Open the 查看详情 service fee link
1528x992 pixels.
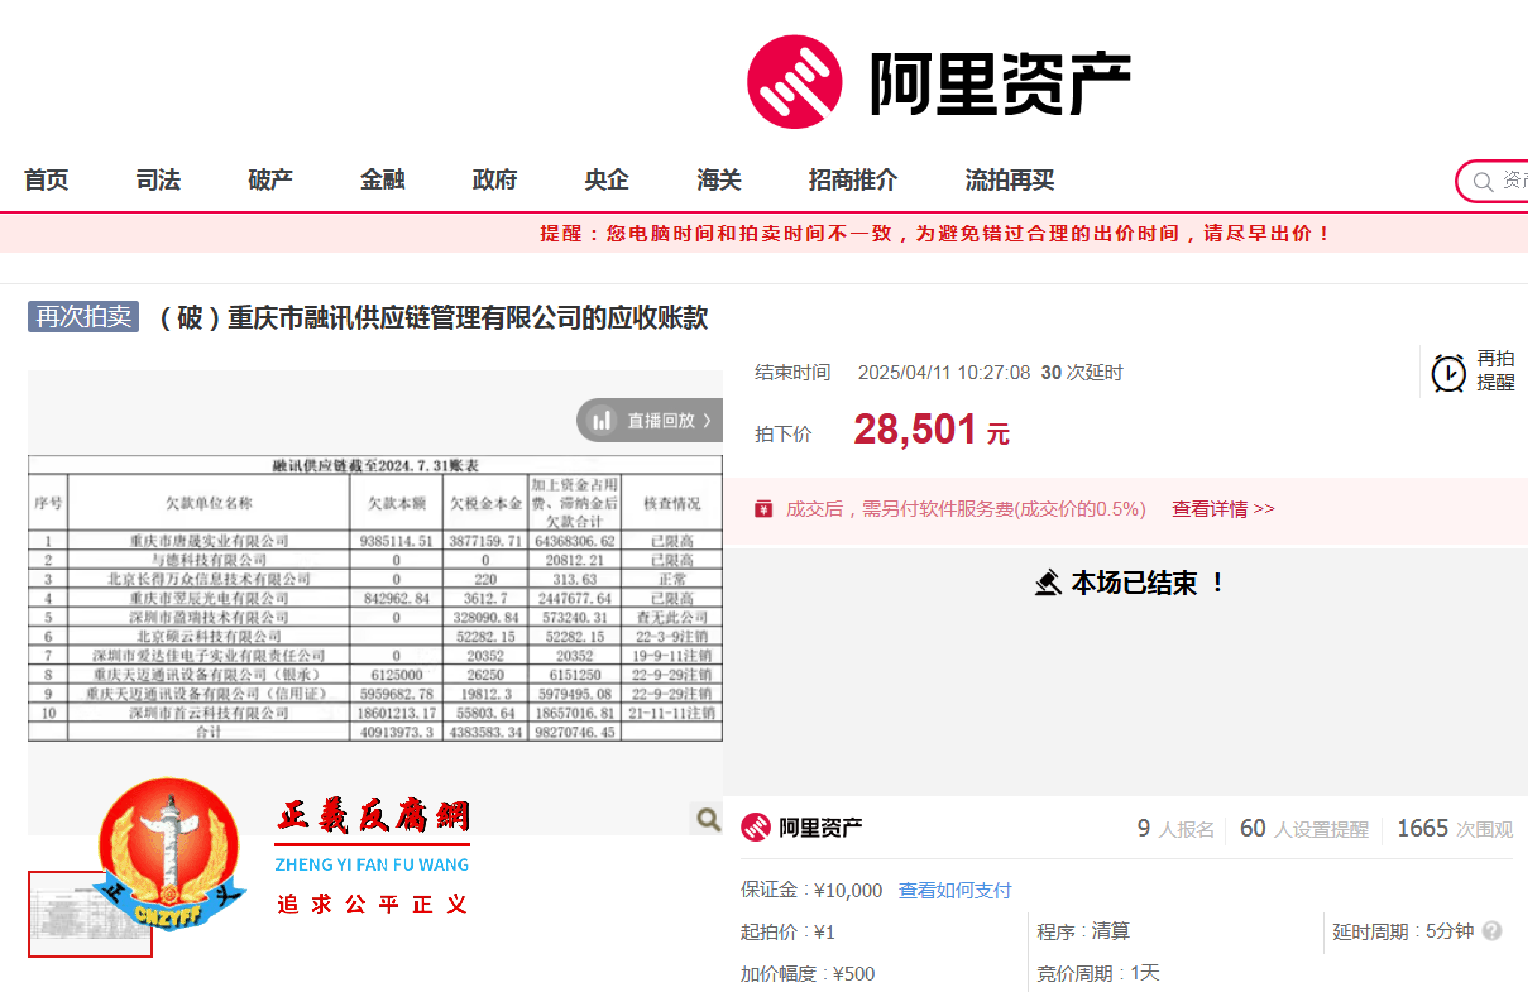(1210, 509)
